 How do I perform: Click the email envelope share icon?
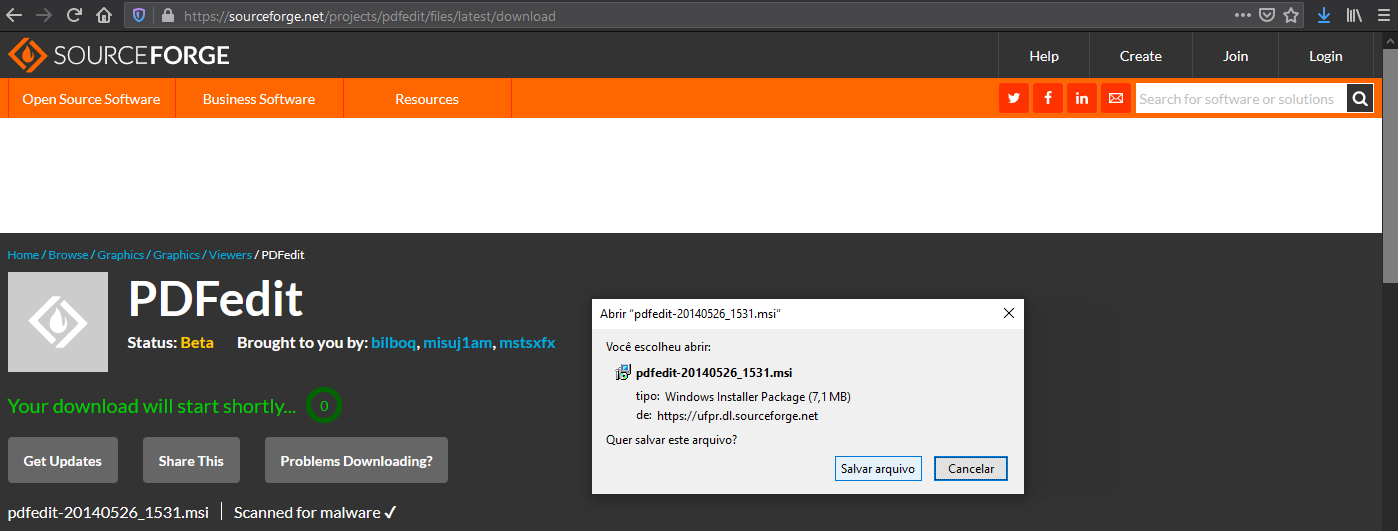1116,99
